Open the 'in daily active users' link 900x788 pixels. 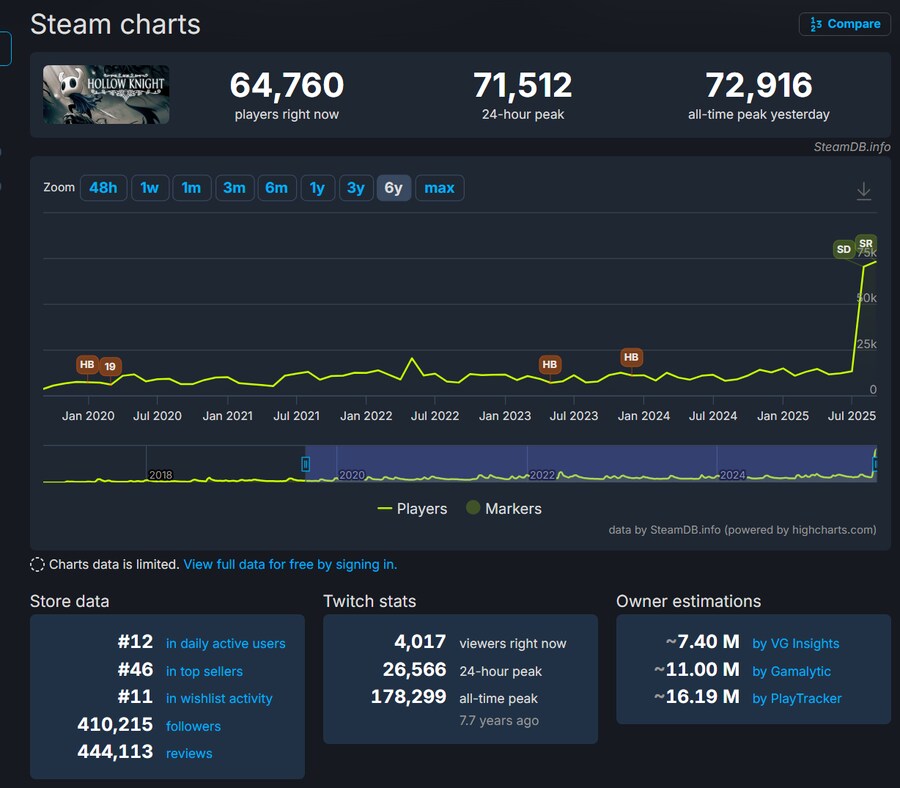coord(226,643)
